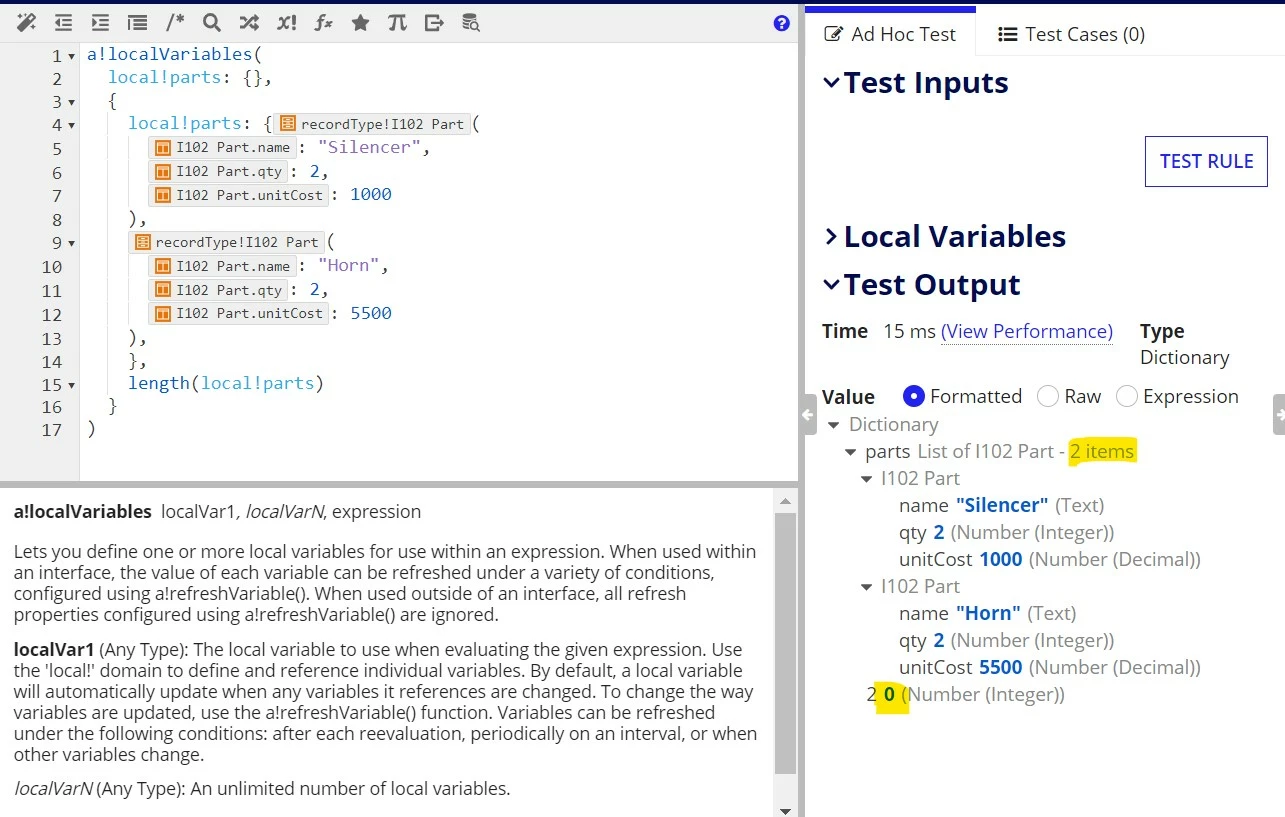
Task: Collapse the parts list node
Action: 851,452
